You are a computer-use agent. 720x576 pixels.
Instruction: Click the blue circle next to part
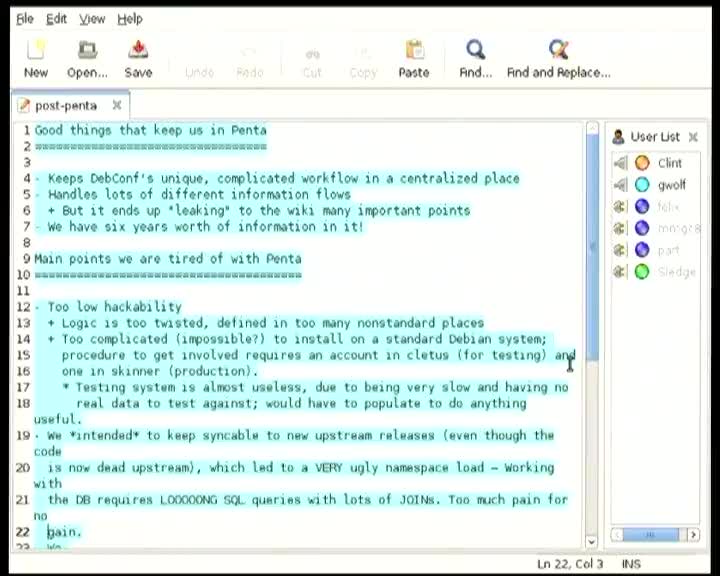click(642, 250)
